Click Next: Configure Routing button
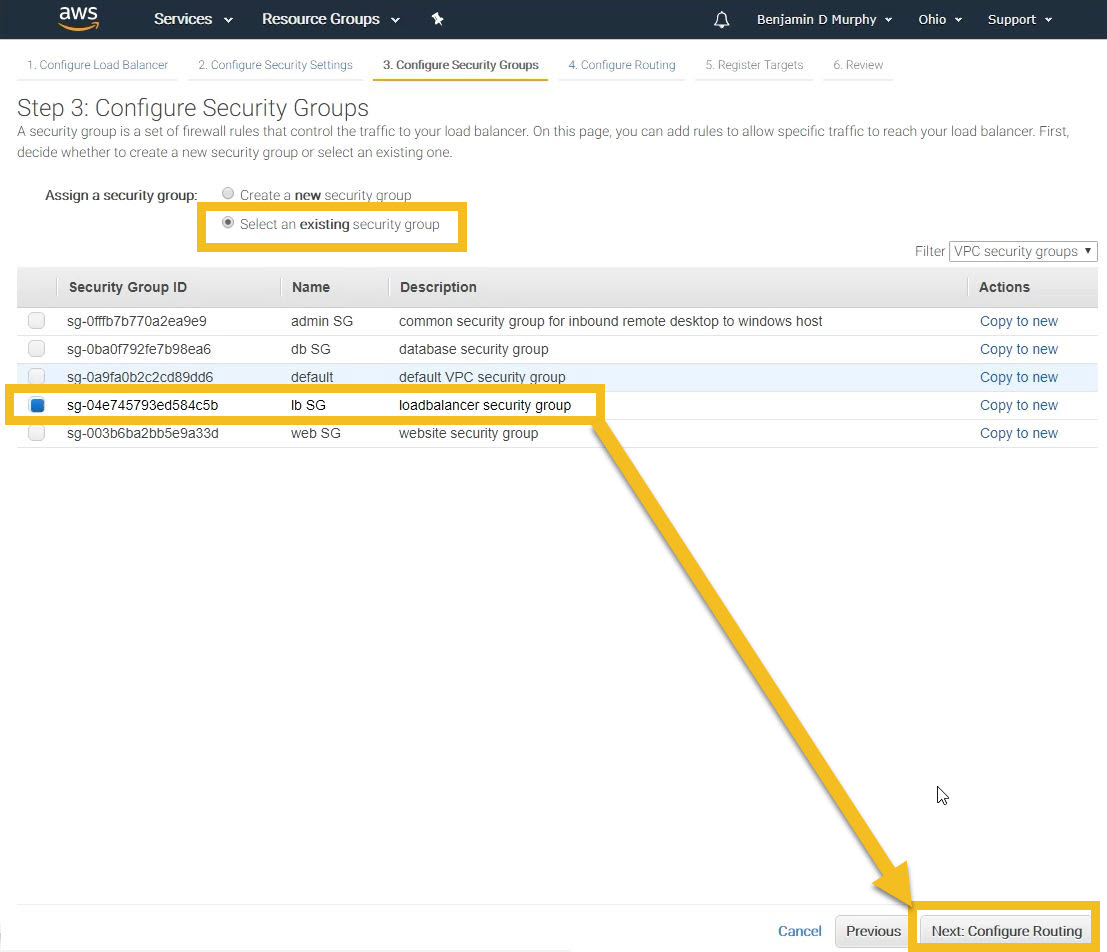This screenshot has height=952, width=1107. (x=1006, y=932)
